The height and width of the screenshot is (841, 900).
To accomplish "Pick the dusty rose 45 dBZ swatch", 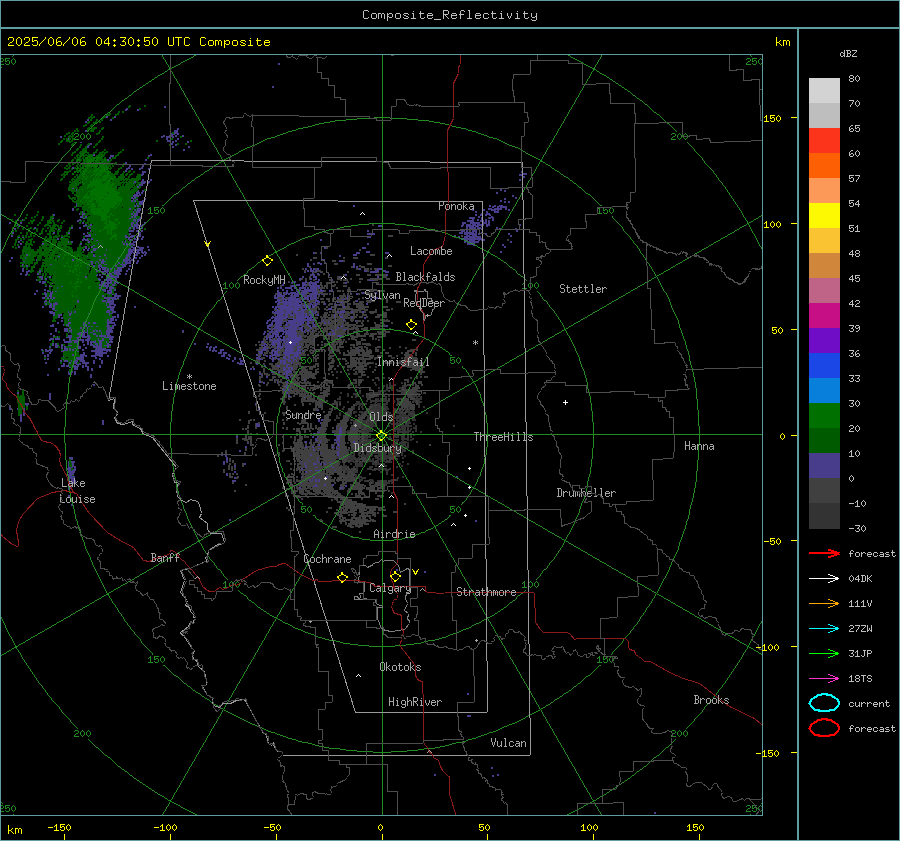I will pos(824,290).
